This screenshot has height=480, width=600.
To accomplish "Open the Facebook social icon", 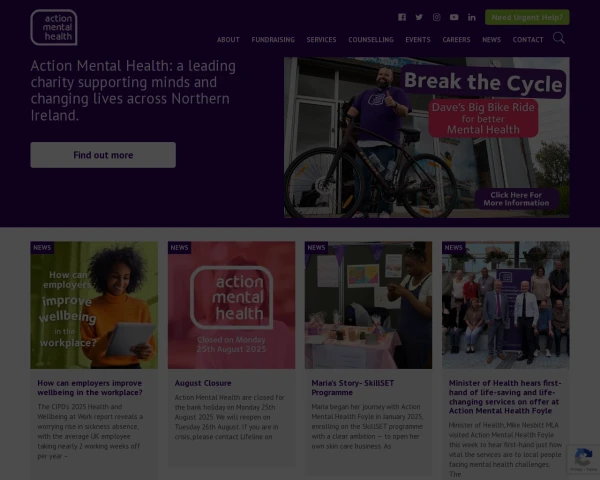I will tap(402, 17).
